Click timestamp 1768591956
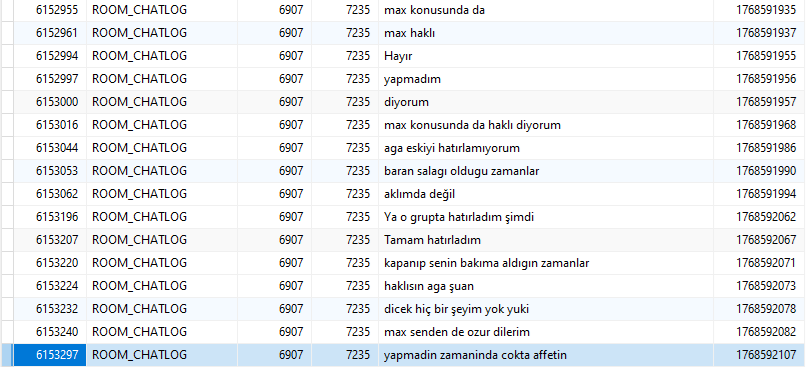 click(759, 79)
